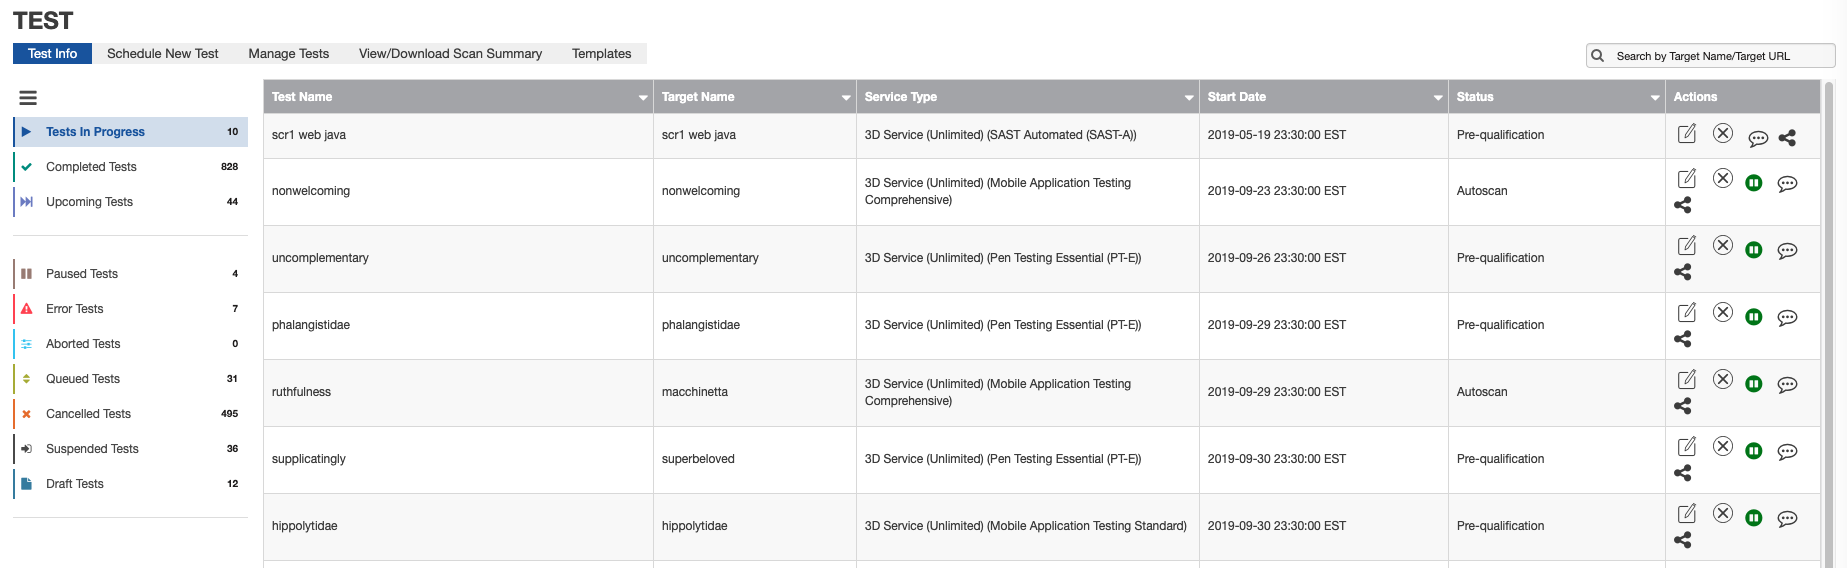Open Service Type column filter dropdown
The image size is (1847, 568).
(x=1189, y=98)
